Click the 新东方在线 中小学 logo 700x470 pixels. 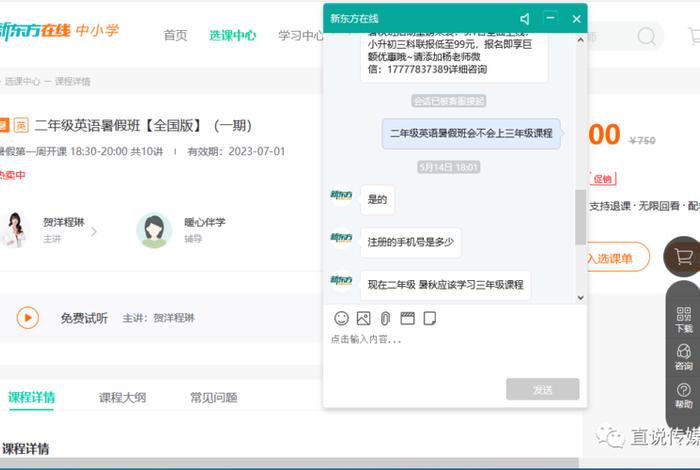[59, 30]
